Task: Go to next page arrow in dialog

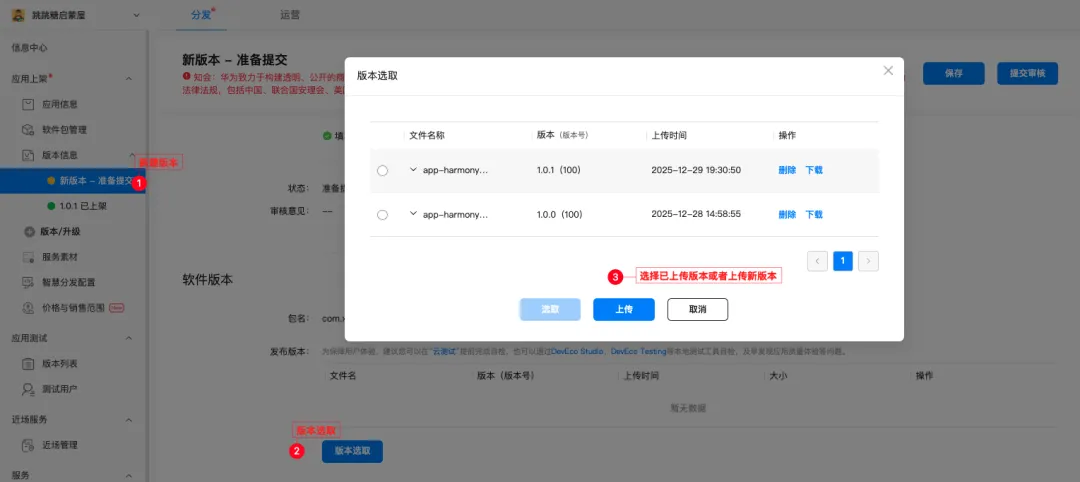Action: [x=869, y=261]
